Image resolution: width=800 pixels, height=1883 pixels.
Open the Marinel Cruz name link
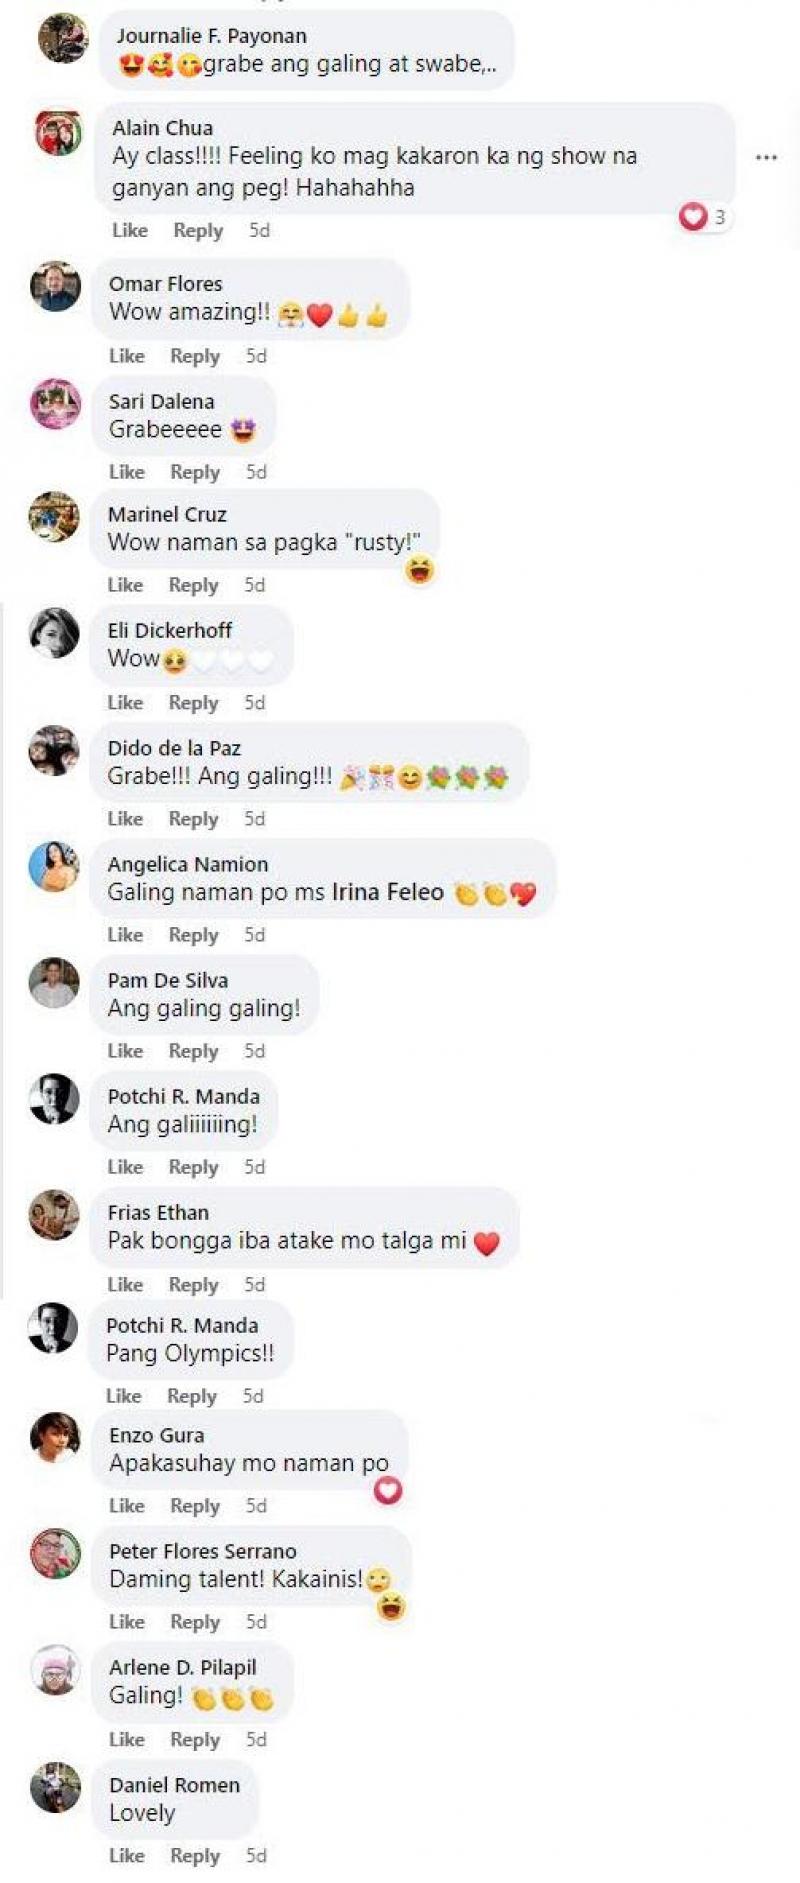coord(167,514)
